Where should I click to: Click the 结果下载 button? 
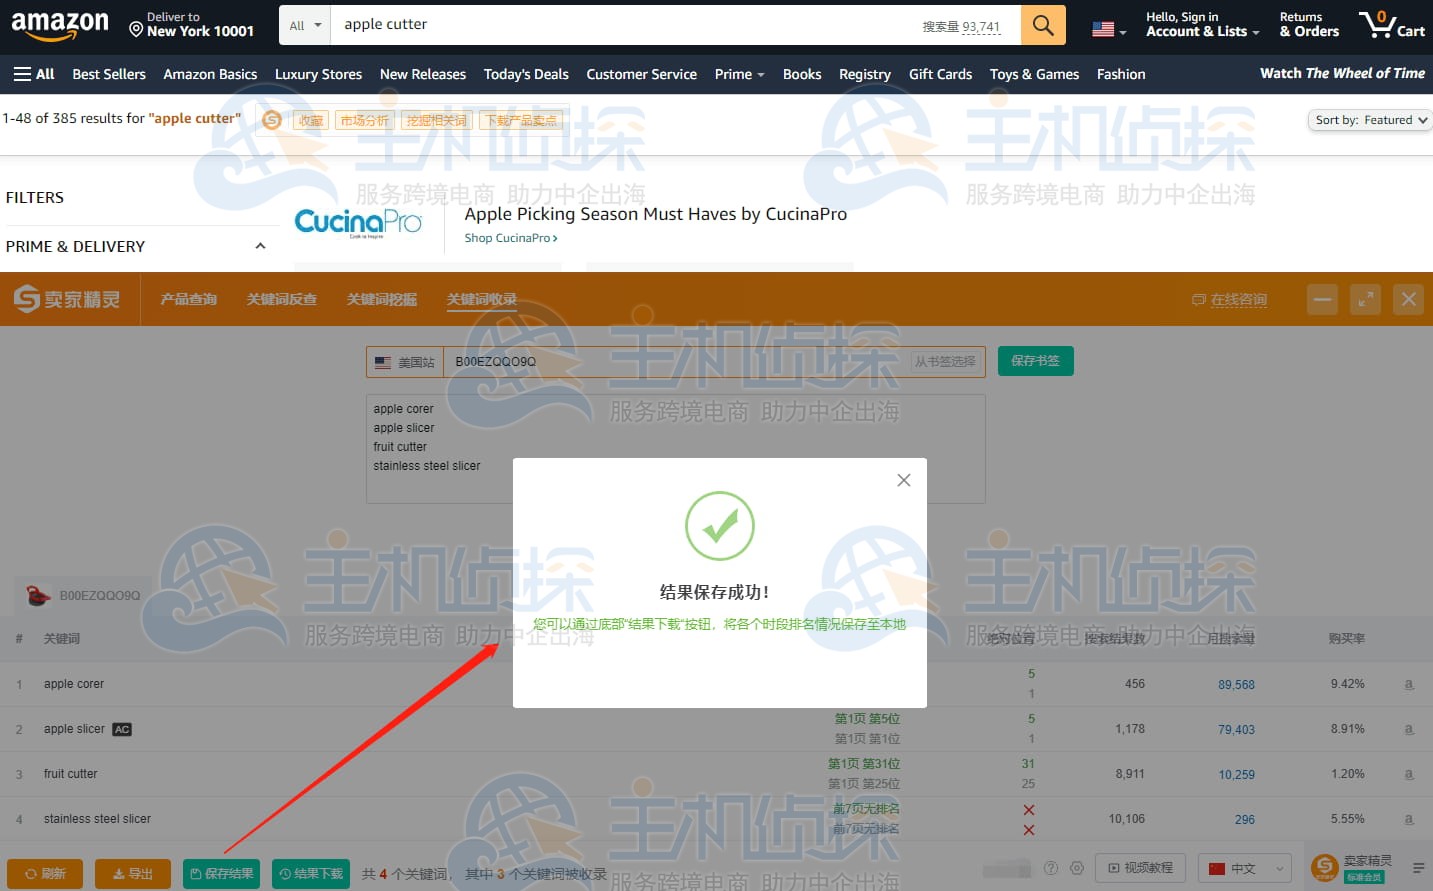tap(310, 874)
